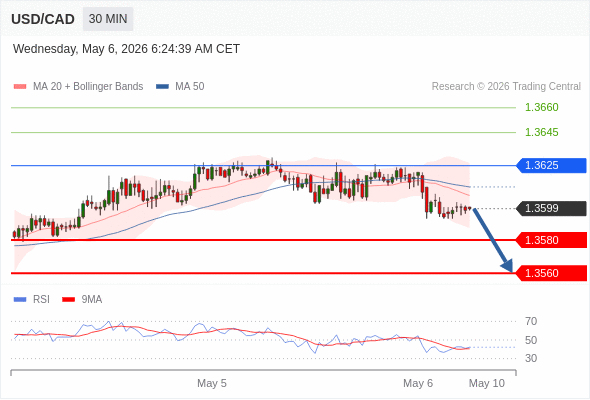590x400 pixels.
Task: Click the Wednesday, May 6, 2026 timestamp
Action: tap(126, 49)
